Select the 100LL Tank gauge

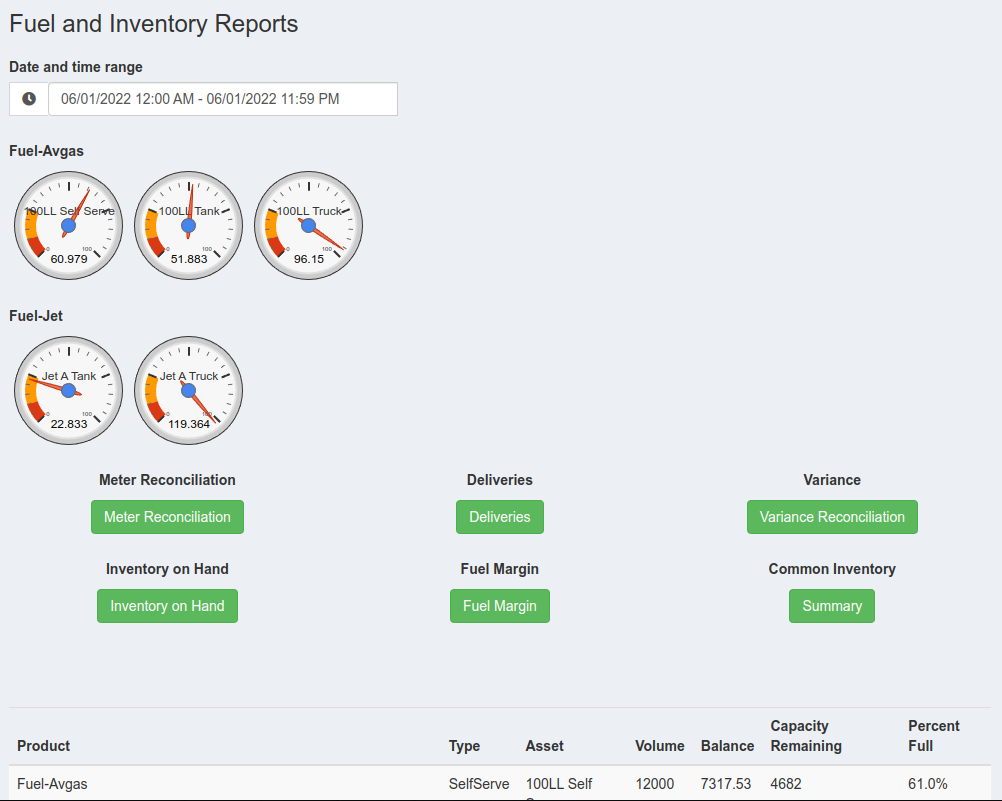tap(188, 226)
